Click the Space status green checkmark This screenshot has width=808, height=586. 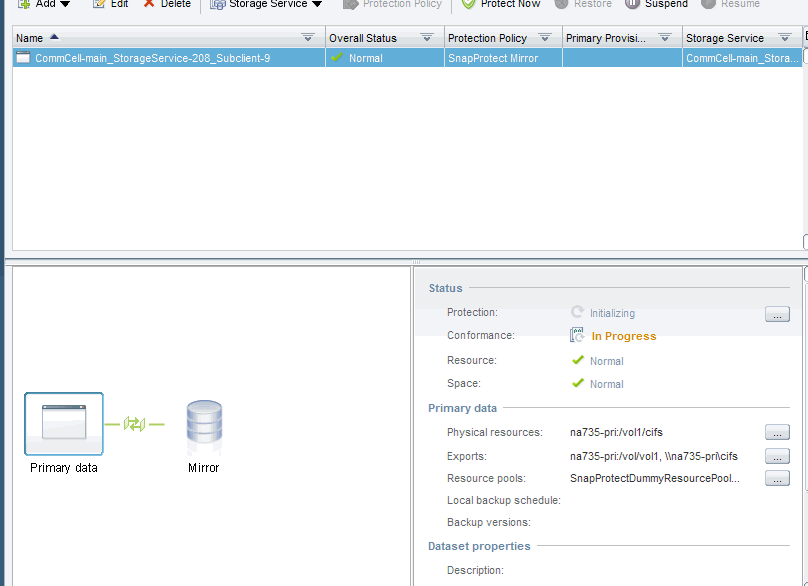coord(577,383)
